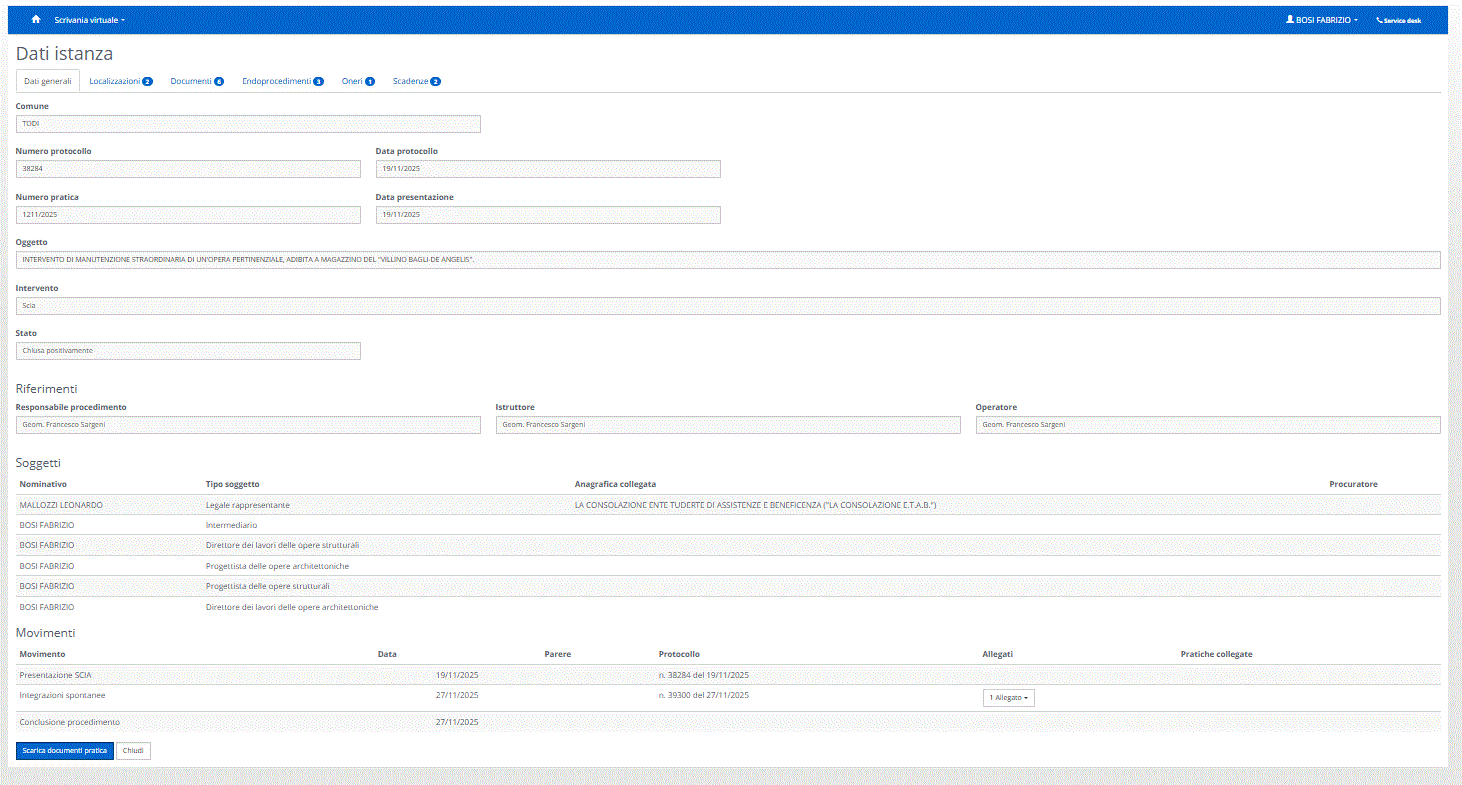The height and width of the screenshot is (785, 1462).
Task: Click the home icon in top bar
Action: pyautogui.click(x=36, y=20)
